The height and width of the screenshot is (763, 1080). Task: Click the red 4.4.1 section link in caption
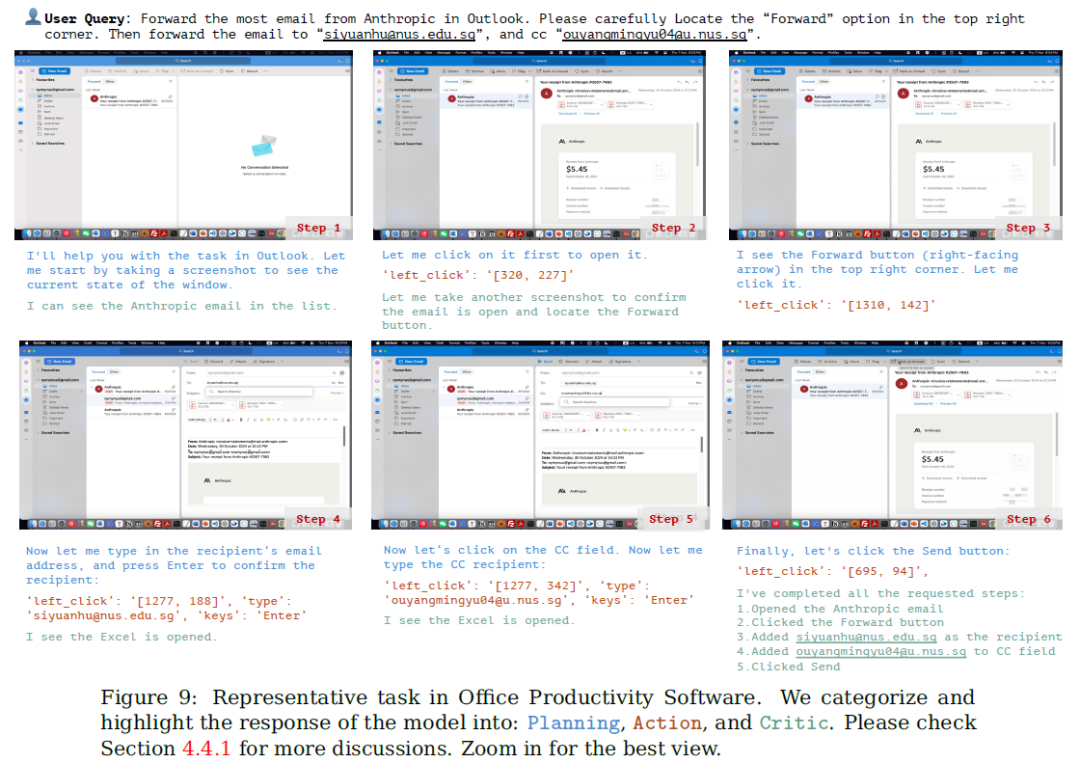(207, 748)
